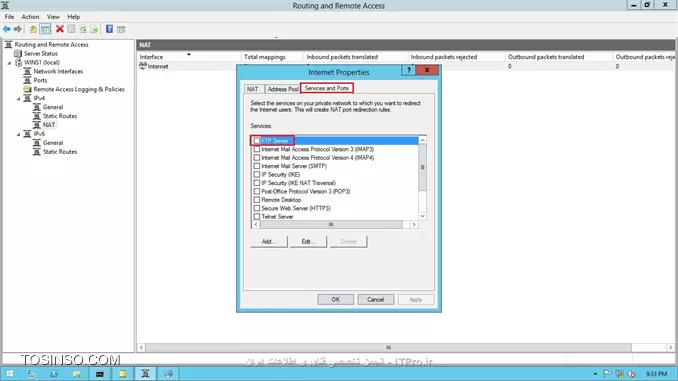Click the Action Center flag tray icon

click(x=608, y=374)
